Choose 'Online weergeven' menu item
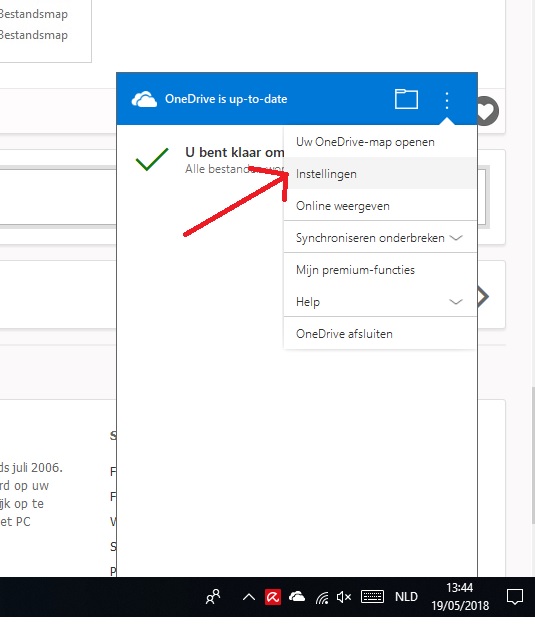The height and width of the screenshot is (626, 535). [380, 205]
